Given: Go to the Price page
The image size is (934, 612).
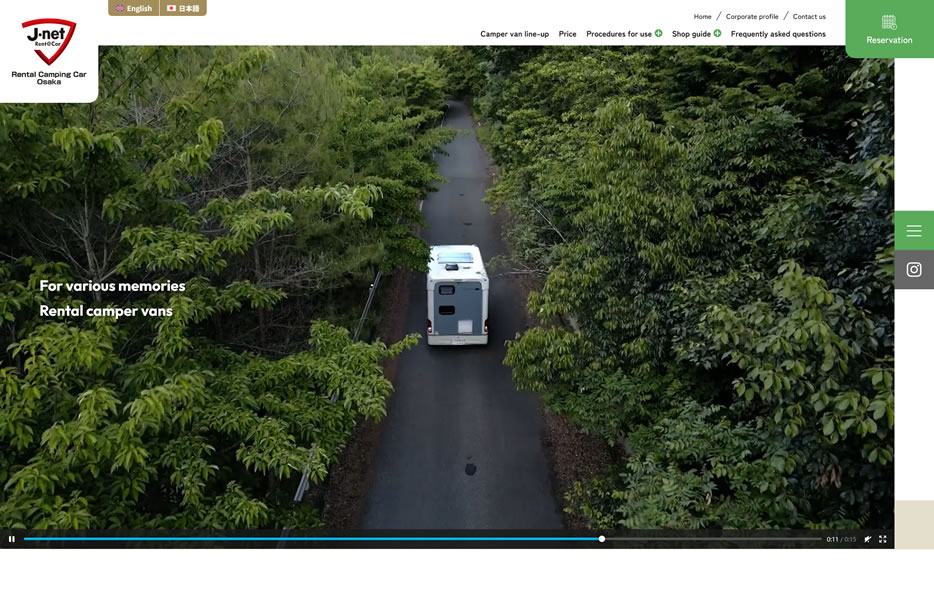Looking at the screenshot, I should click(567, 34).
